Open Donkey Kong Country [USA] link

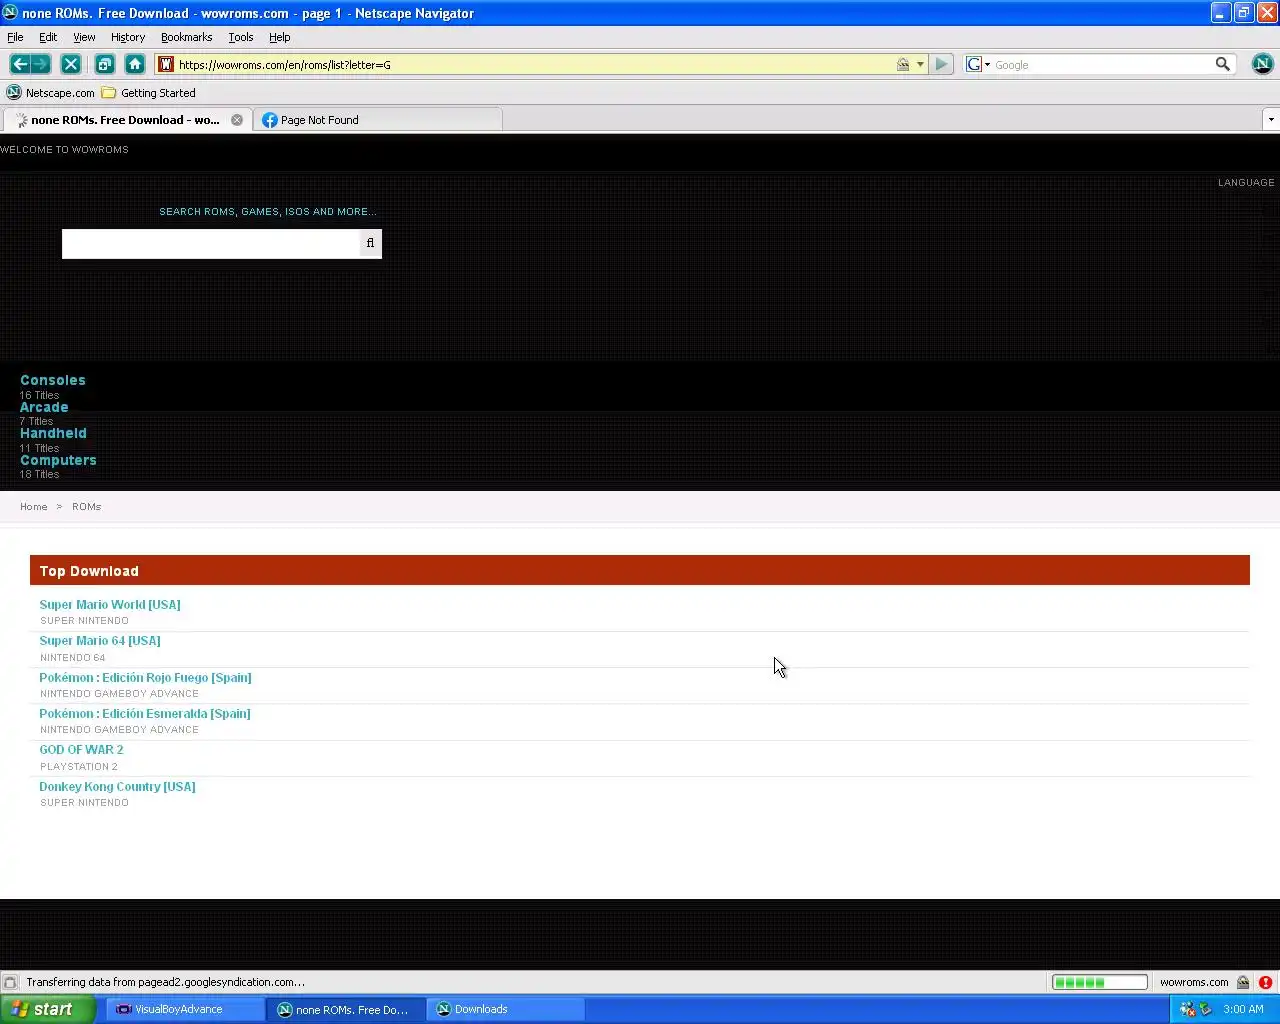click(x=117, y=786)
